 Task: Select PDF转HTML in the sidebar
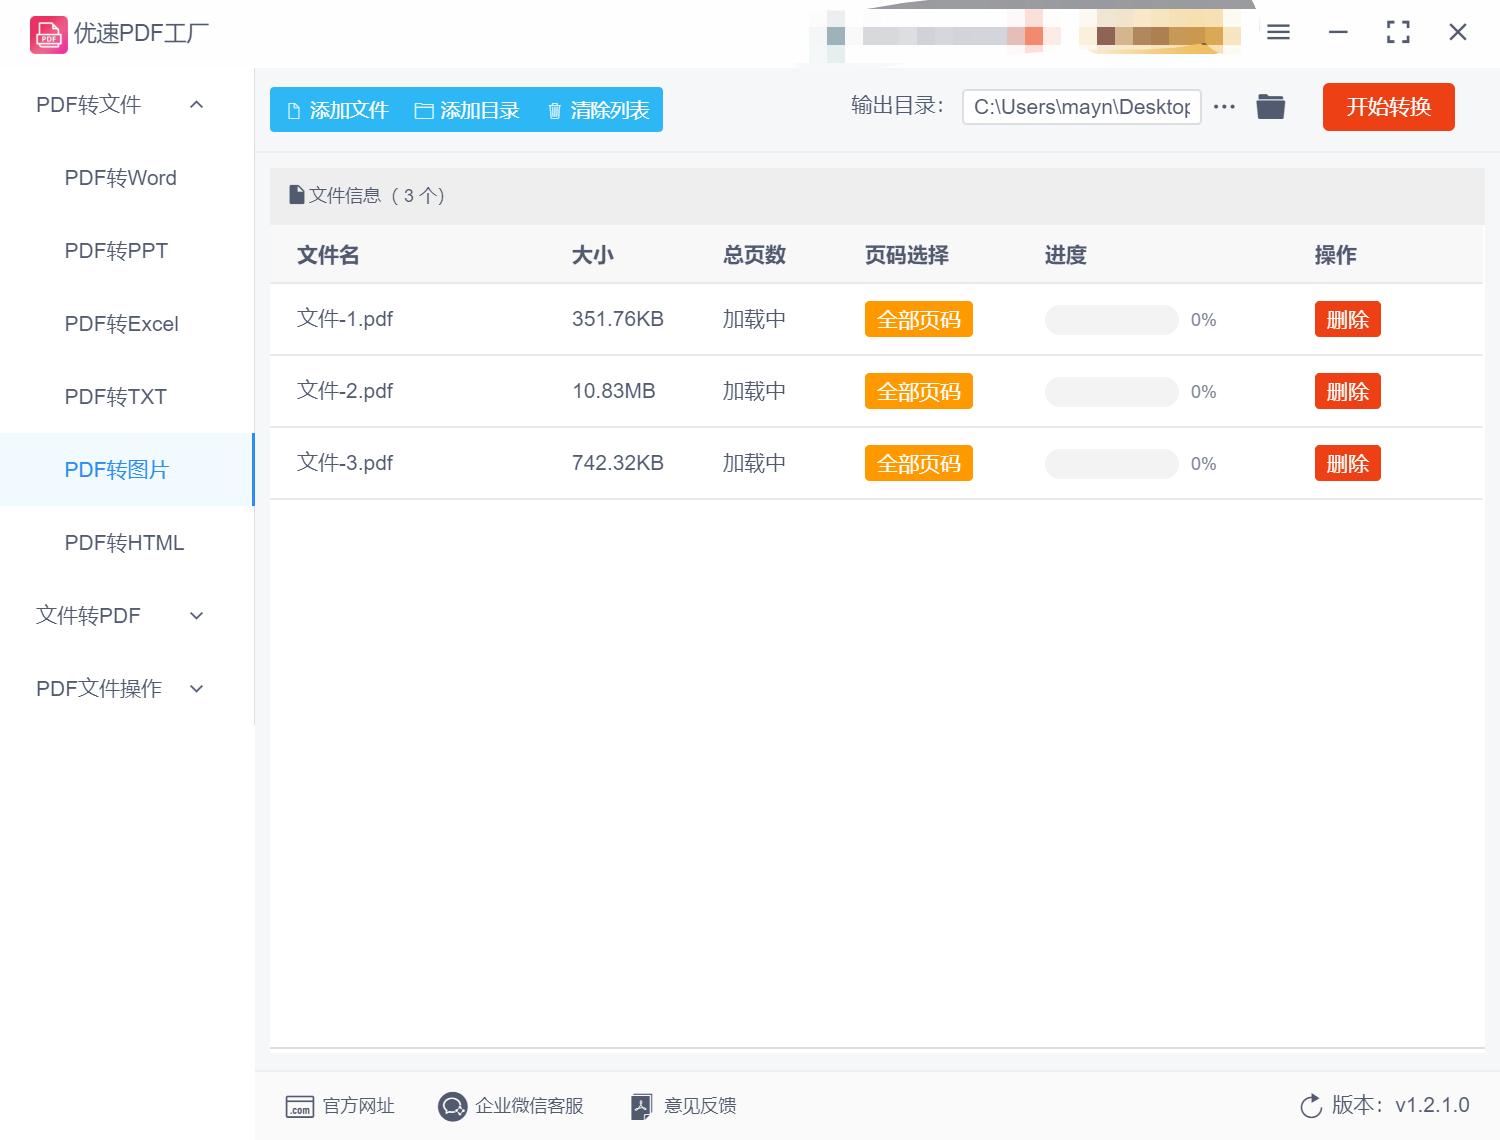click(123, 542)
